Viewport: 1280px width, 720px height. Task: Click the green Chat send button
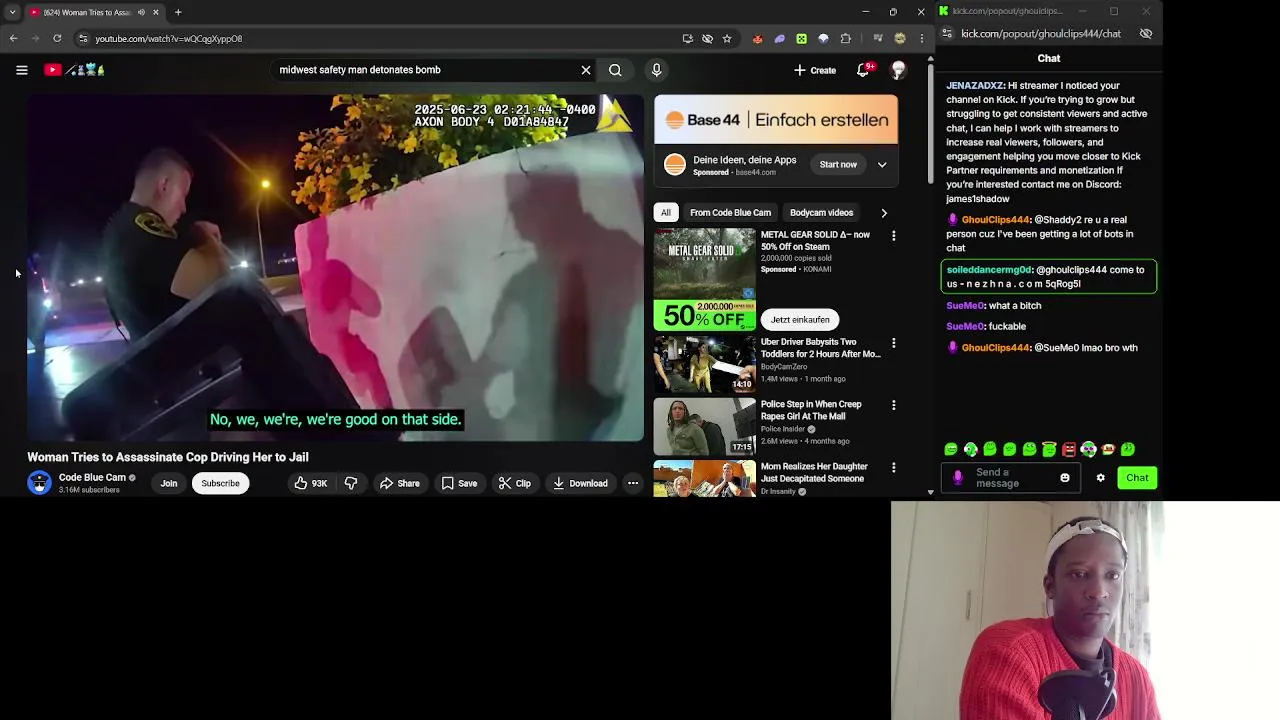[1137, 478]
